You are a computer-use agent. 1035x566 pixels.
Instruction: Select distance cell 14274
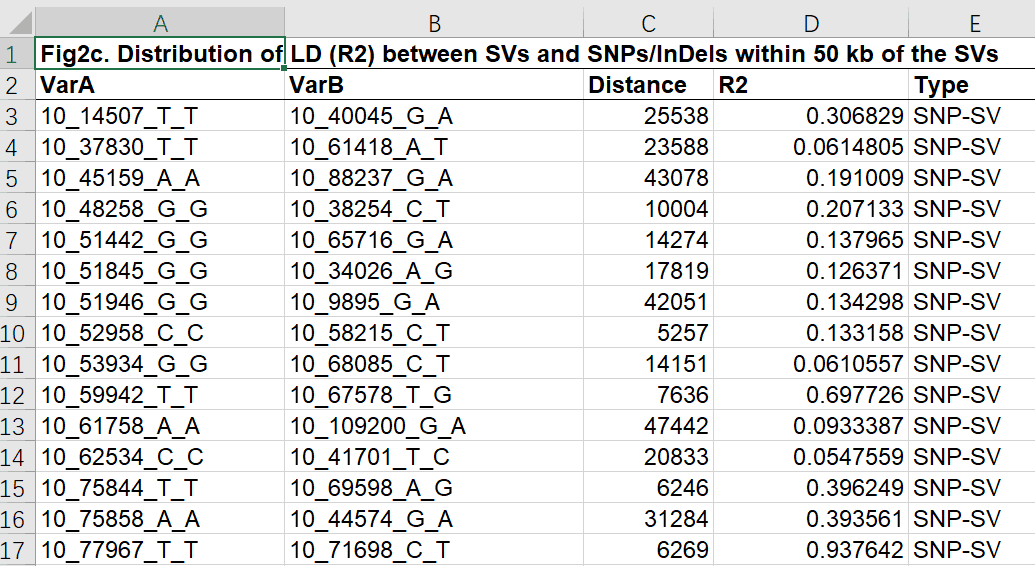point(648,240)
